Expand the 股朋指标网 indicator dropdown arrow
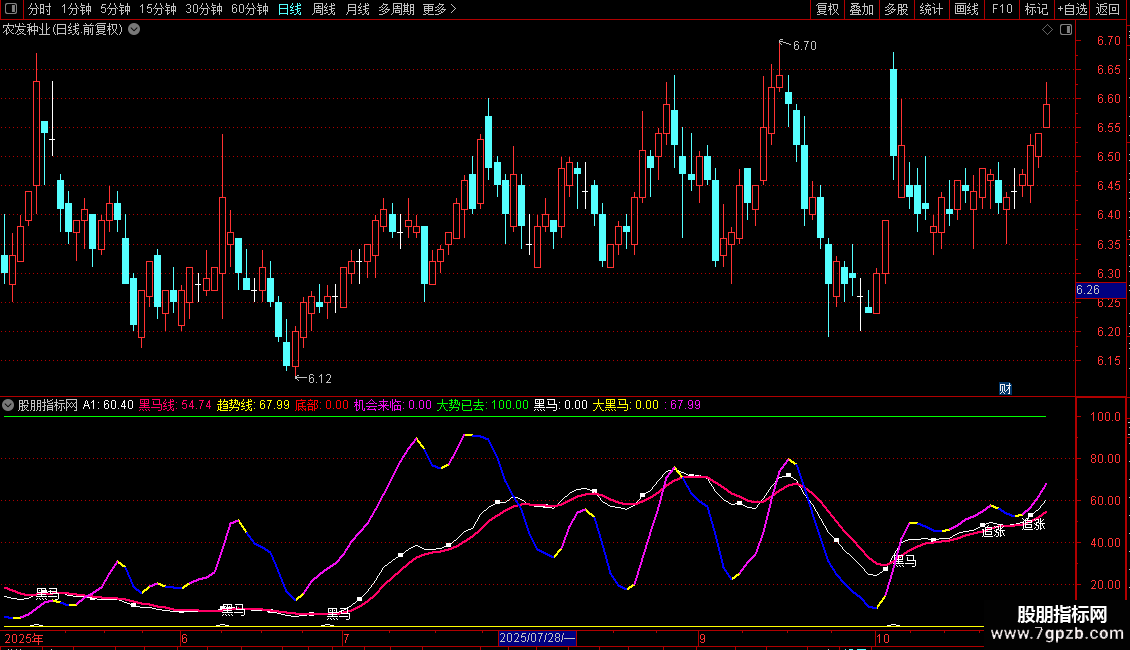The width and height of the screenshot is (1130, 650). coord(9,405)
